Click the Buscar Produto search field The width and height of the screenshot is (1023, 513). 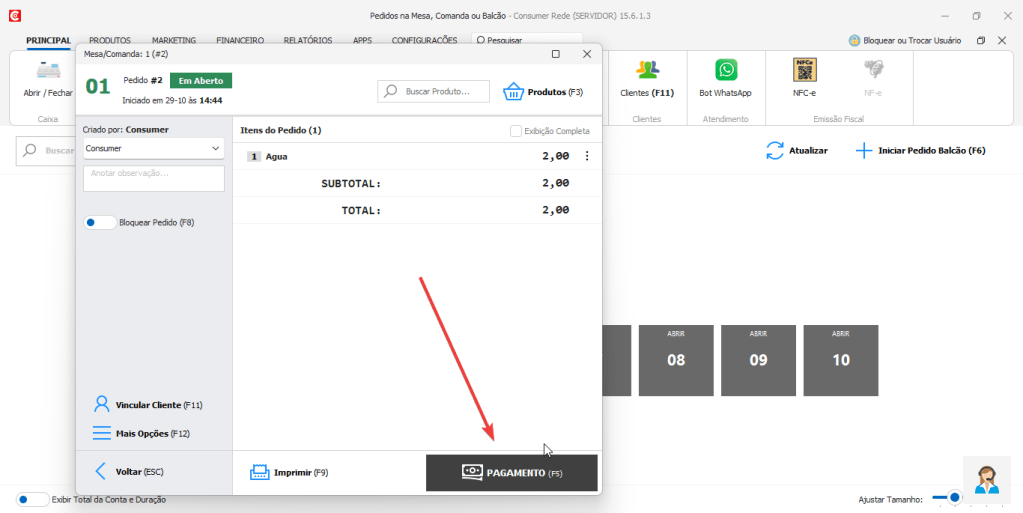(434, 92)
